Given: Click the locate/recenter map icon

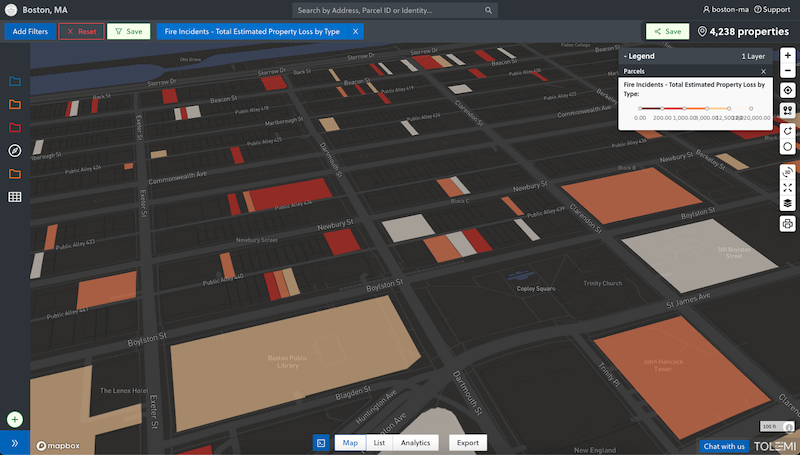Looking at the screenshot, I should [x=788, y=91].
